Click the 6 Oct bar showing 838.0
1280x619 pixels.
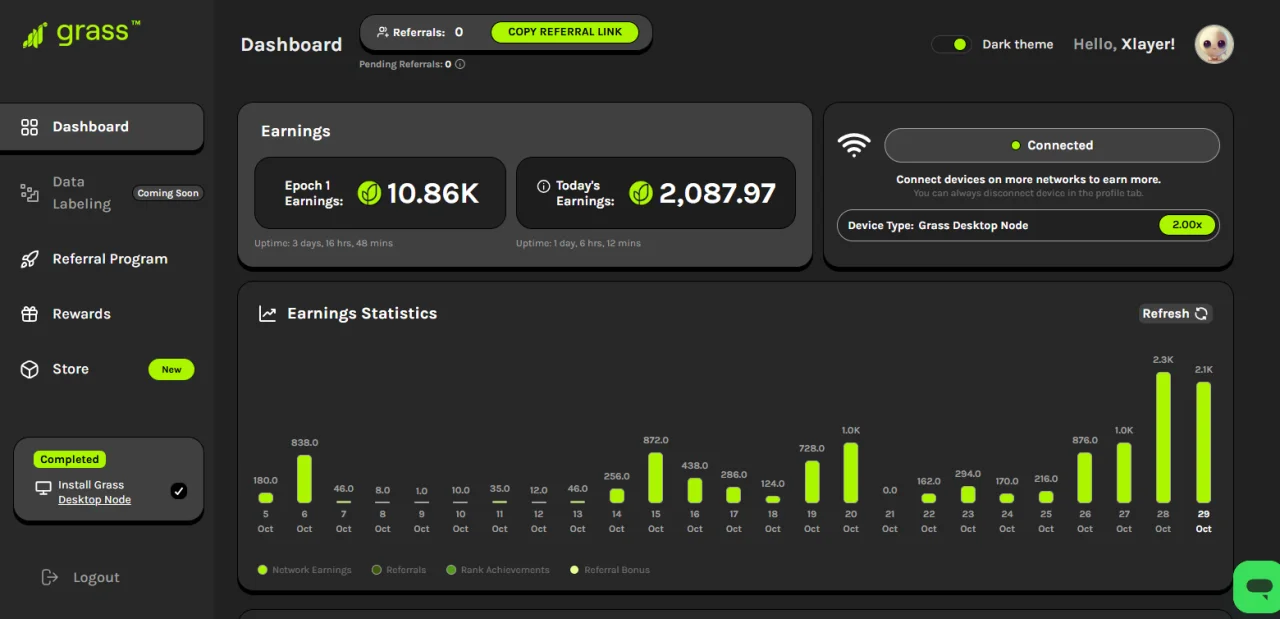[x=304, y=479]
